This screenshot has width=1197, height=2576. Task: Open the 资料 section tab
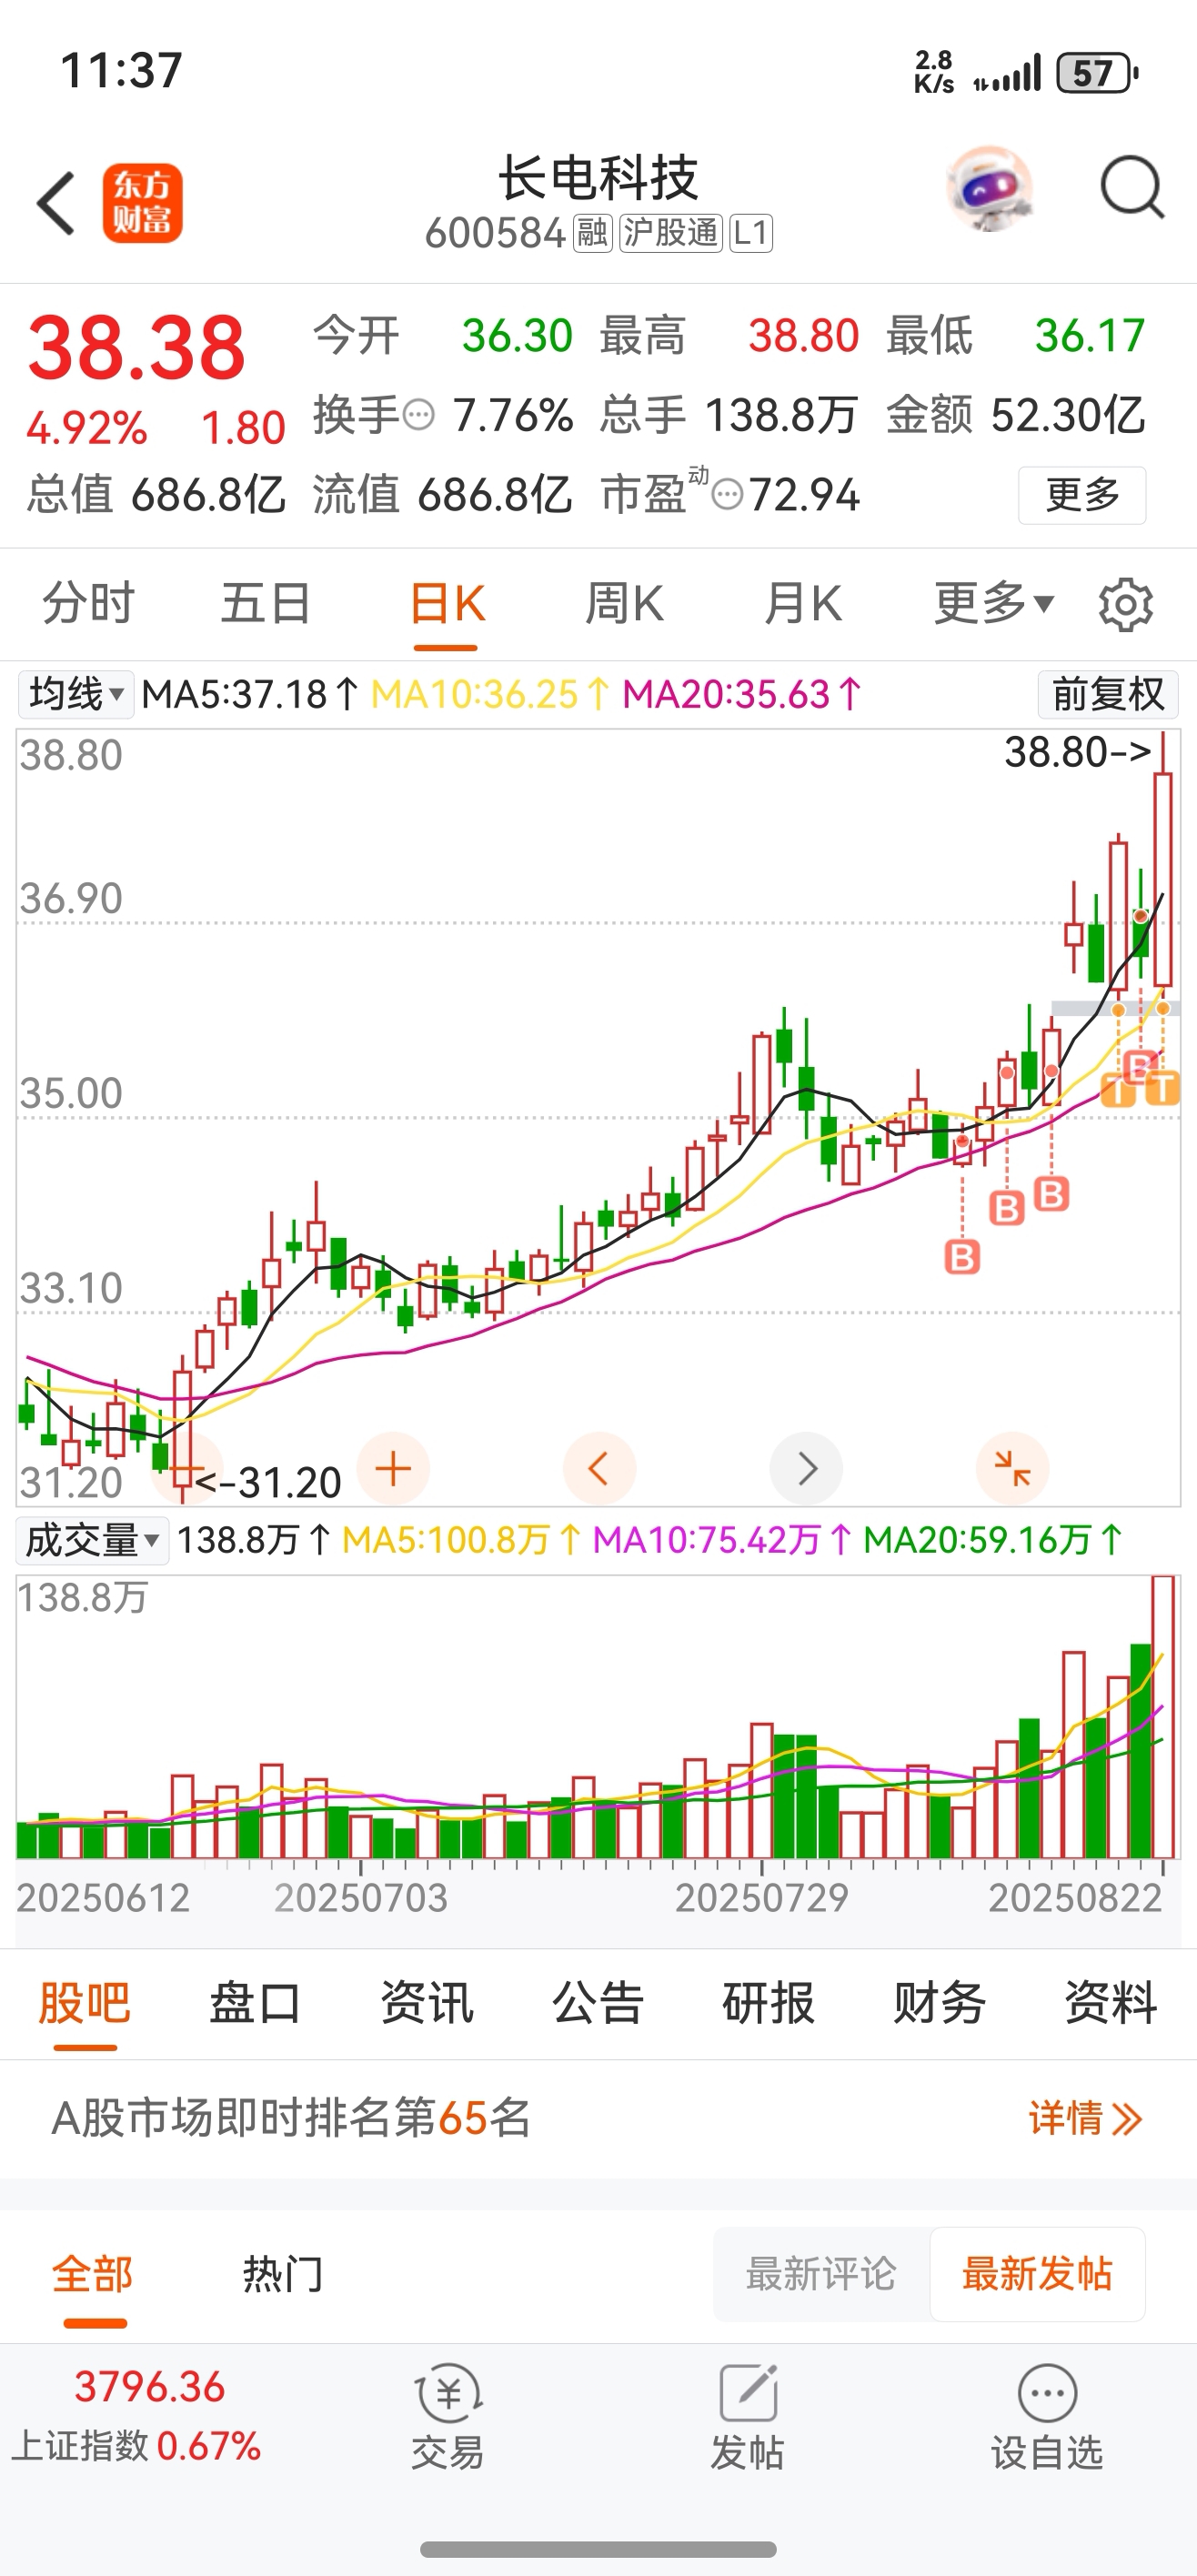pos(1111,2004)
